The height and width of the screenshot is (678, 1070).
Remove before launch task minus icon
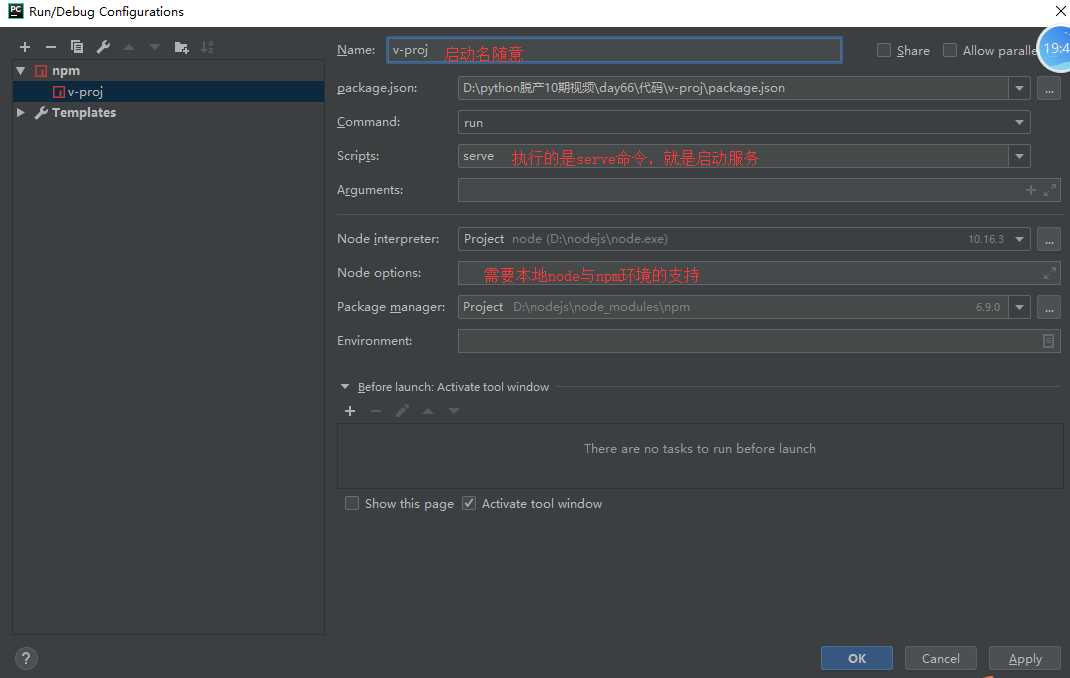click(x=375, y=411)
